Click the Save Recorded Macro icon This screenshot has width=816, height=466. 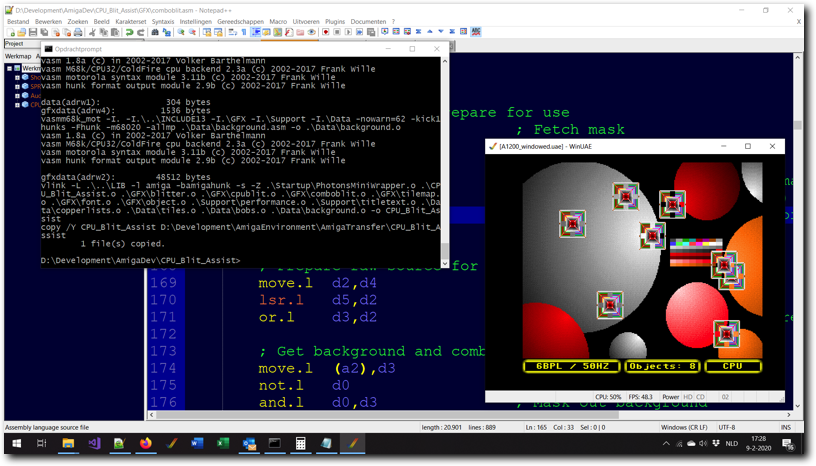pos(371,32)
